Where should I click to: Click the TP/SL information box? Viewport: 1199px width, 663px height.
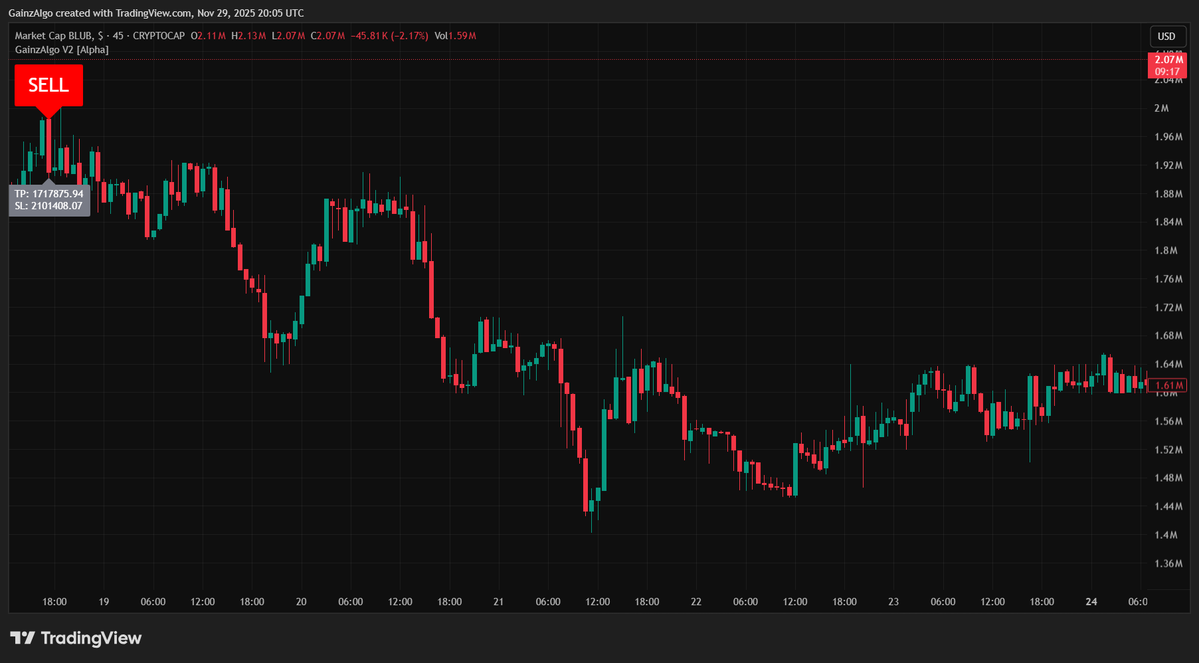click(49, 200)
